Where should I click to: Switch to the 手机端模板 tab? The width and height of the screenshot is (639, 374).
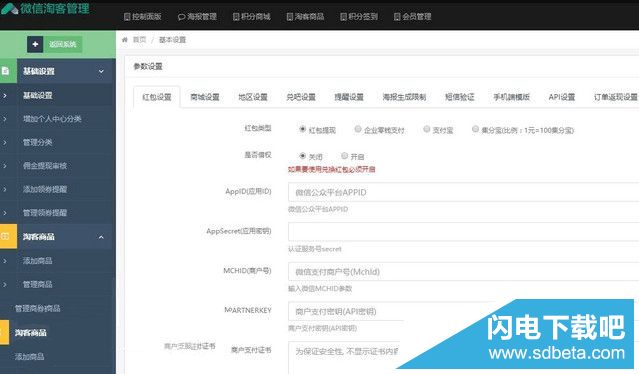pyautogui.click(x=511, y=97)
